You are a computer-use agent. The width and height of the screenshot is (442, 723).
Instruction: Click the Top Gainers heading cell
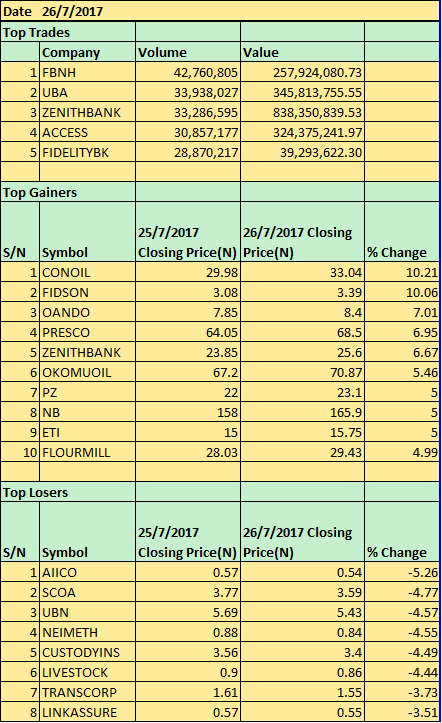point(68,192)
